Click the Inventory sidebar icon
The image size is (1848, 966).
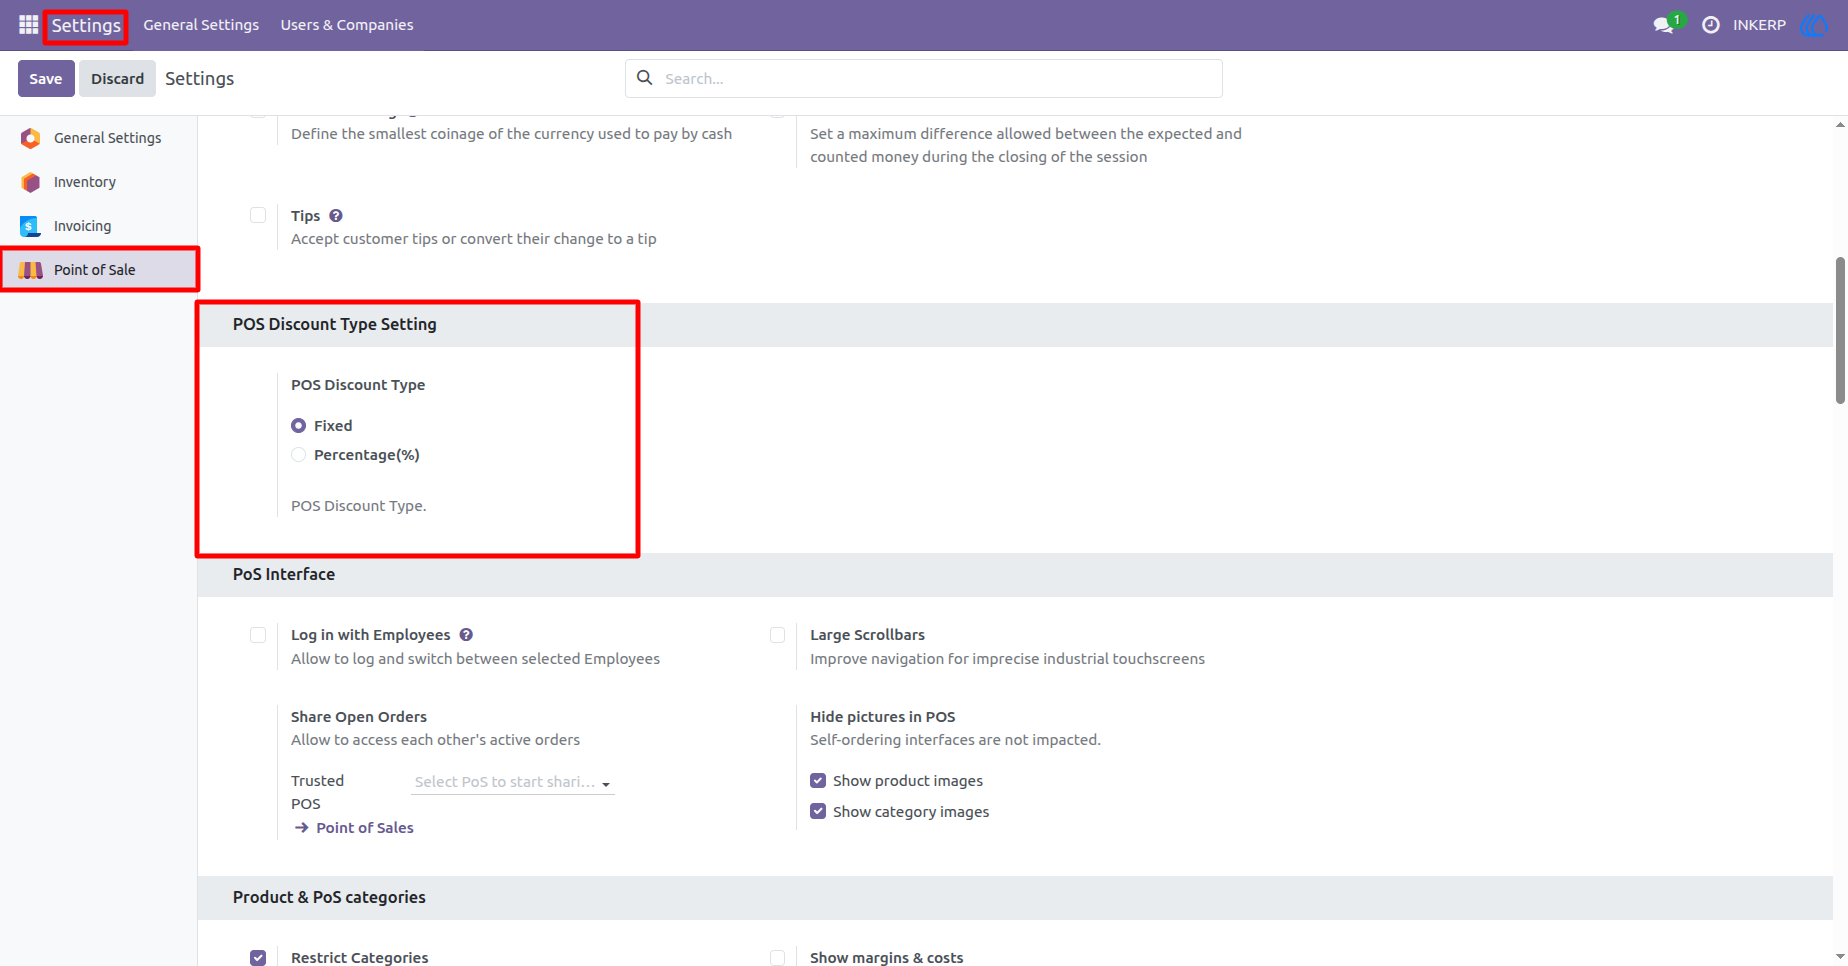31,182
